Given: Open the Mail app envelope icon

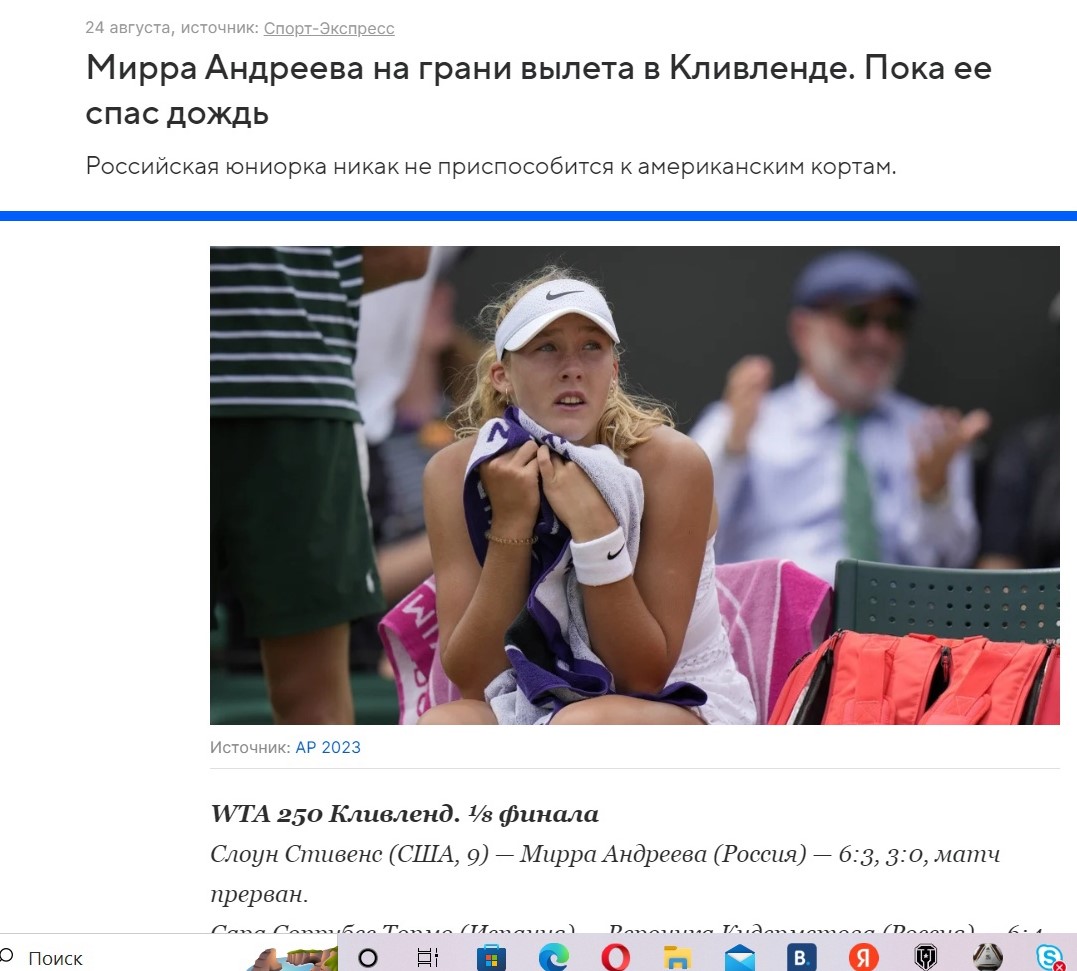Looking at the screenshot, I should [740, 957].
